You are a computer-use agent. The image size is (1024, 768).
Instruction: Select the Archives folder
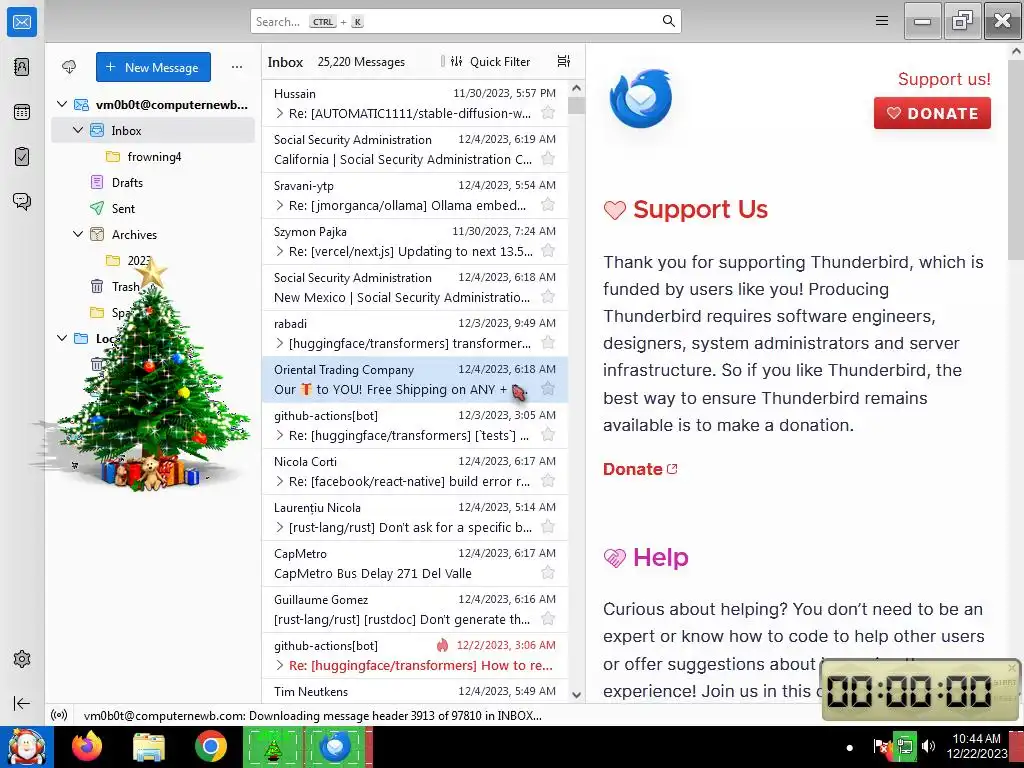point(153,234)
